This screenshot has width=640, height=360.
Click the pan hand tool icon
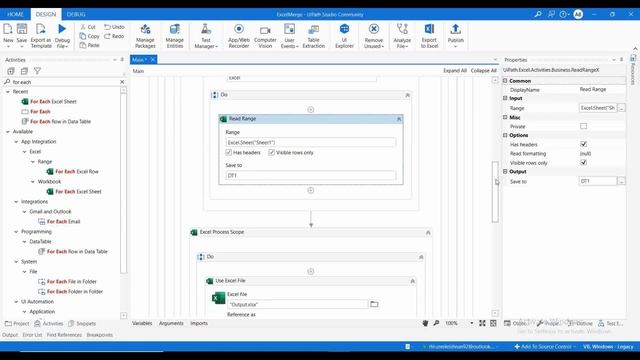click(425, 323)
